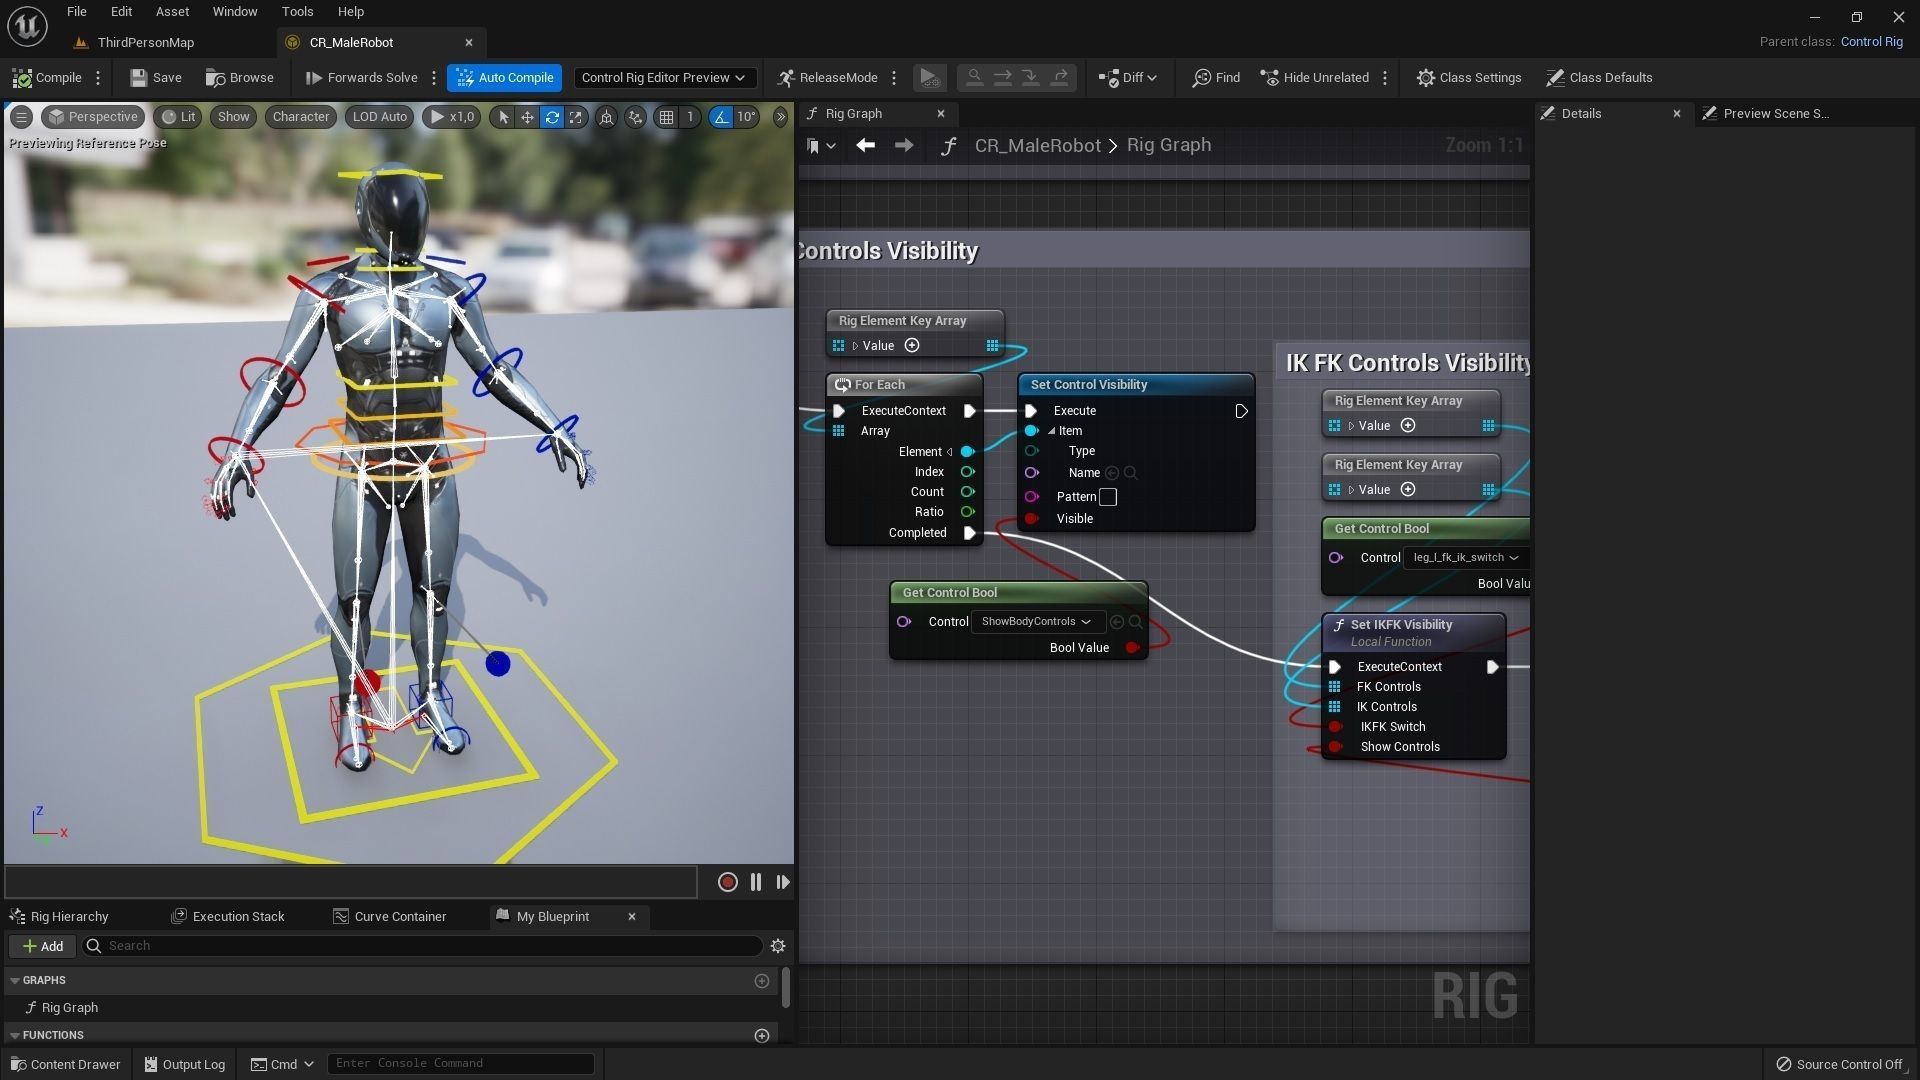Open the Control Rig Editor Preview dropdown

[x=663, y=78]
